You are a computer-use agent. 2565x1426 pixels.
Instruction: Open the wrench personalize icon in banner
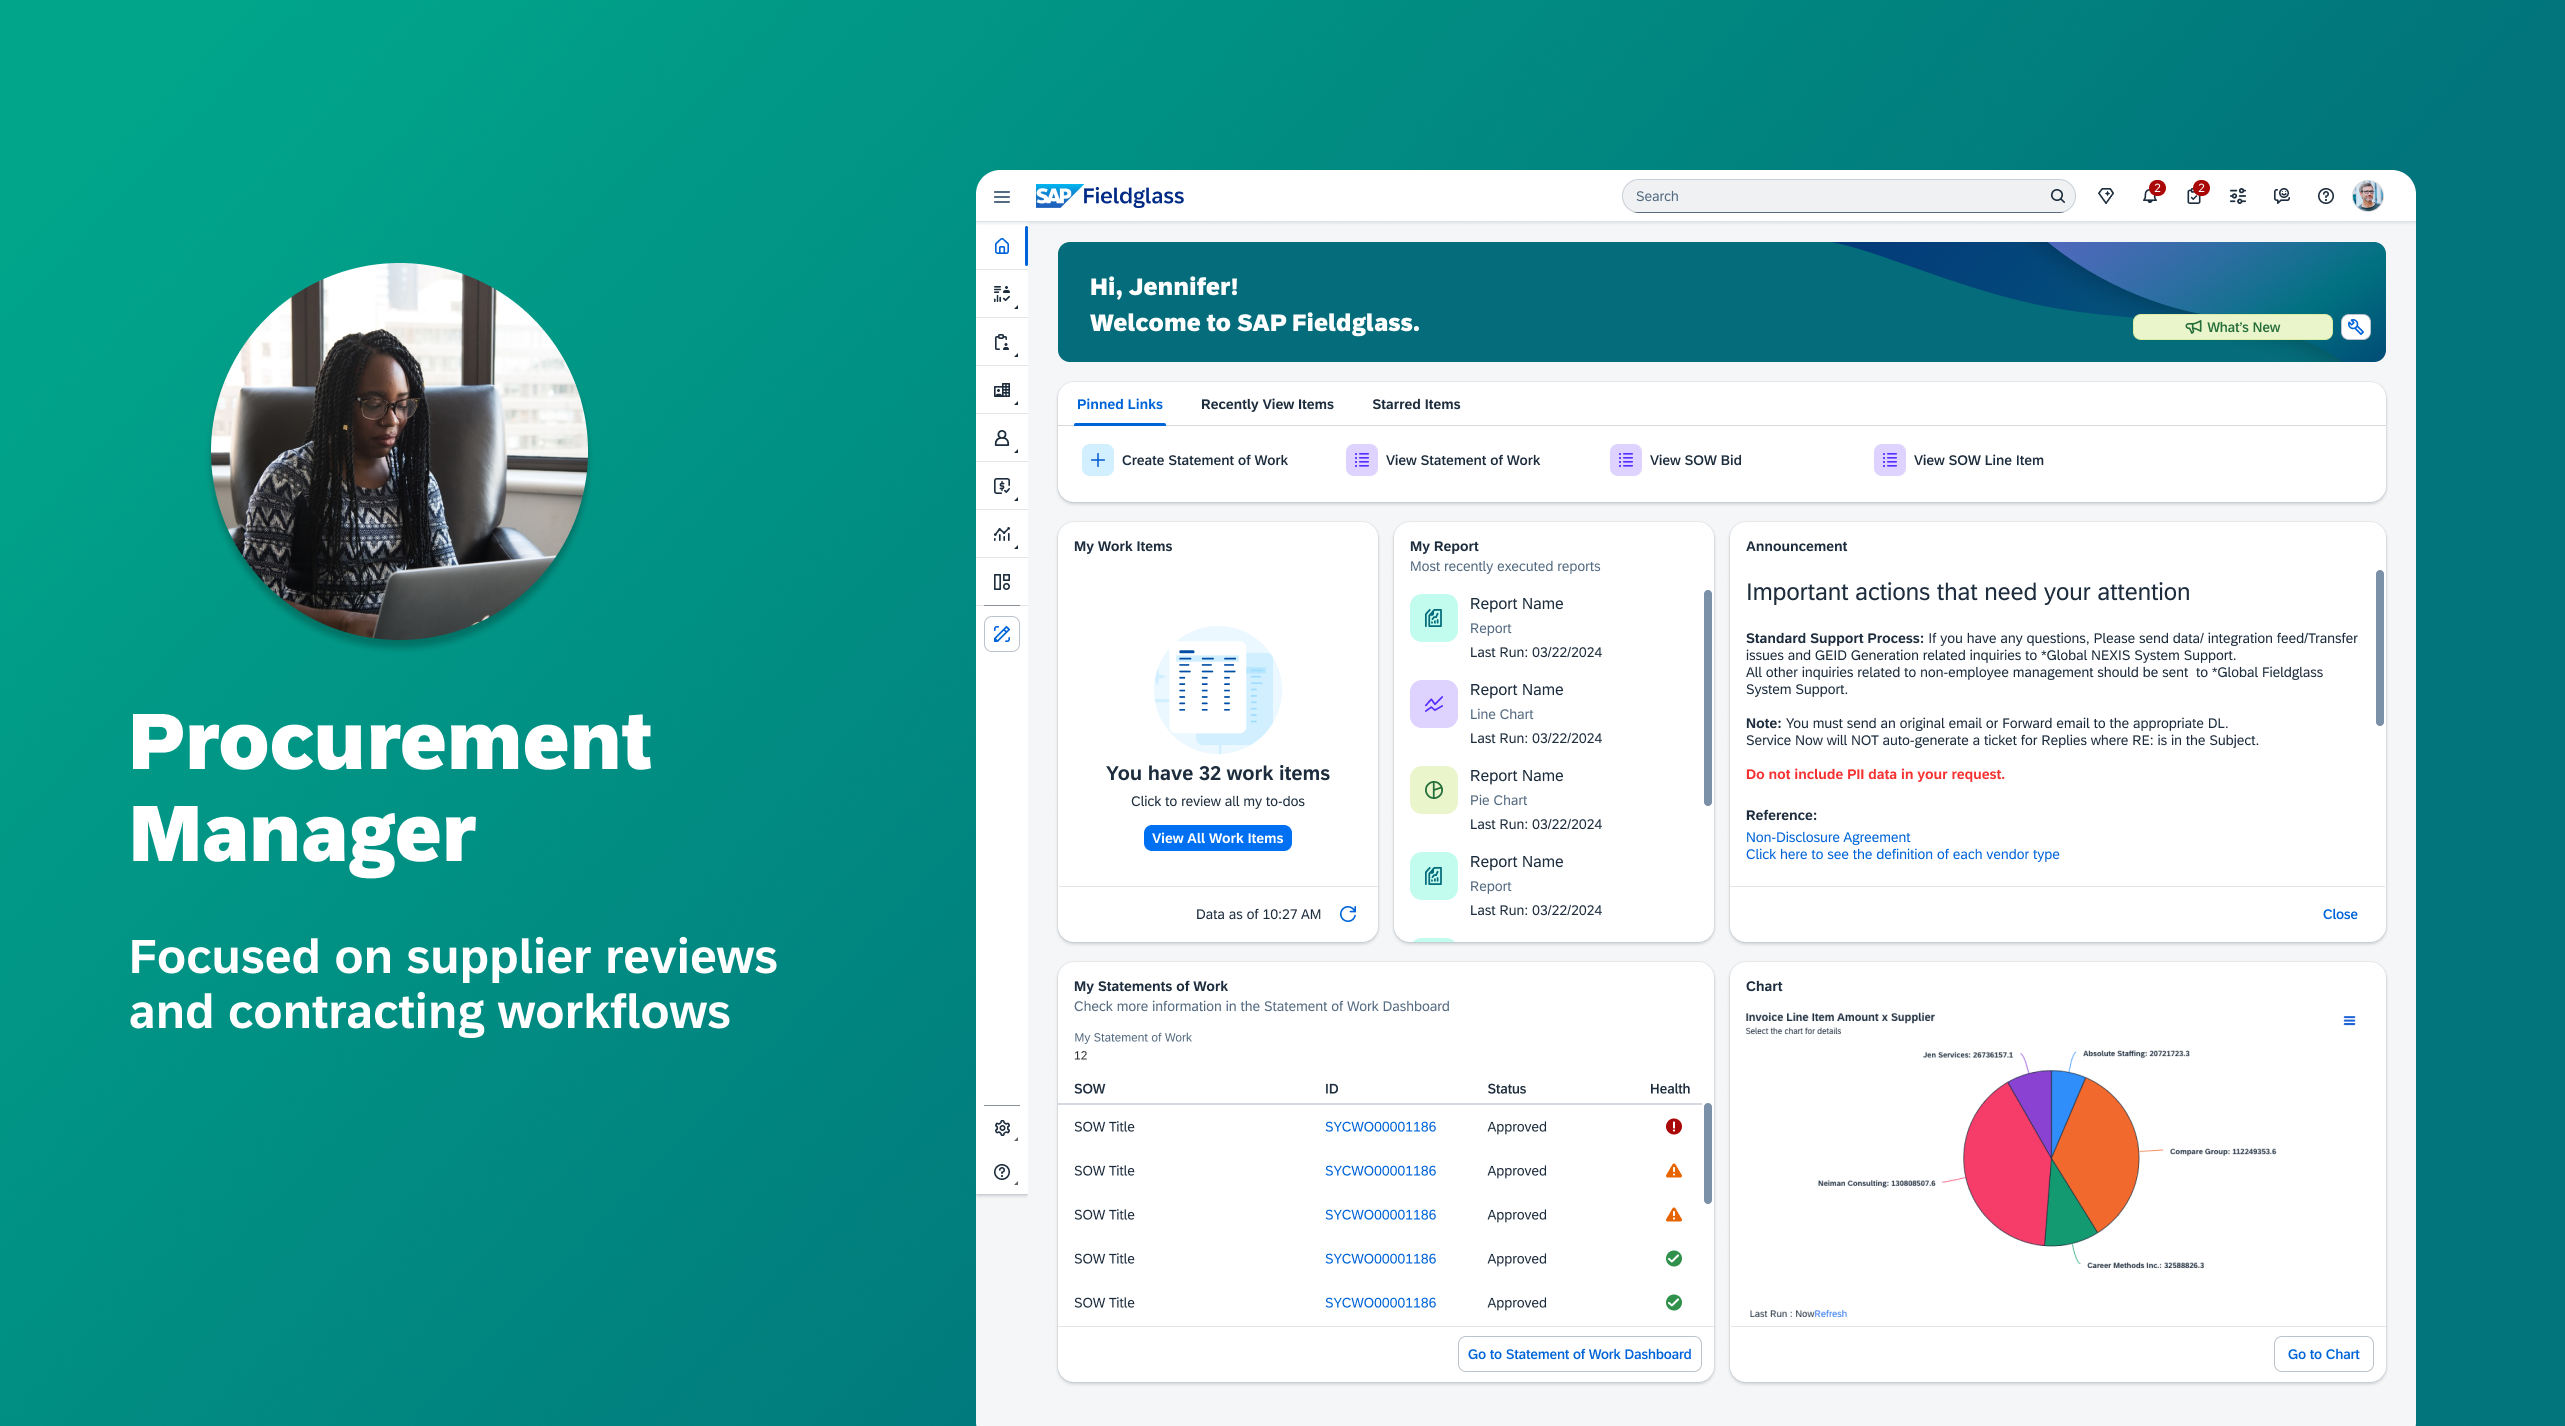click(2355, 327)
